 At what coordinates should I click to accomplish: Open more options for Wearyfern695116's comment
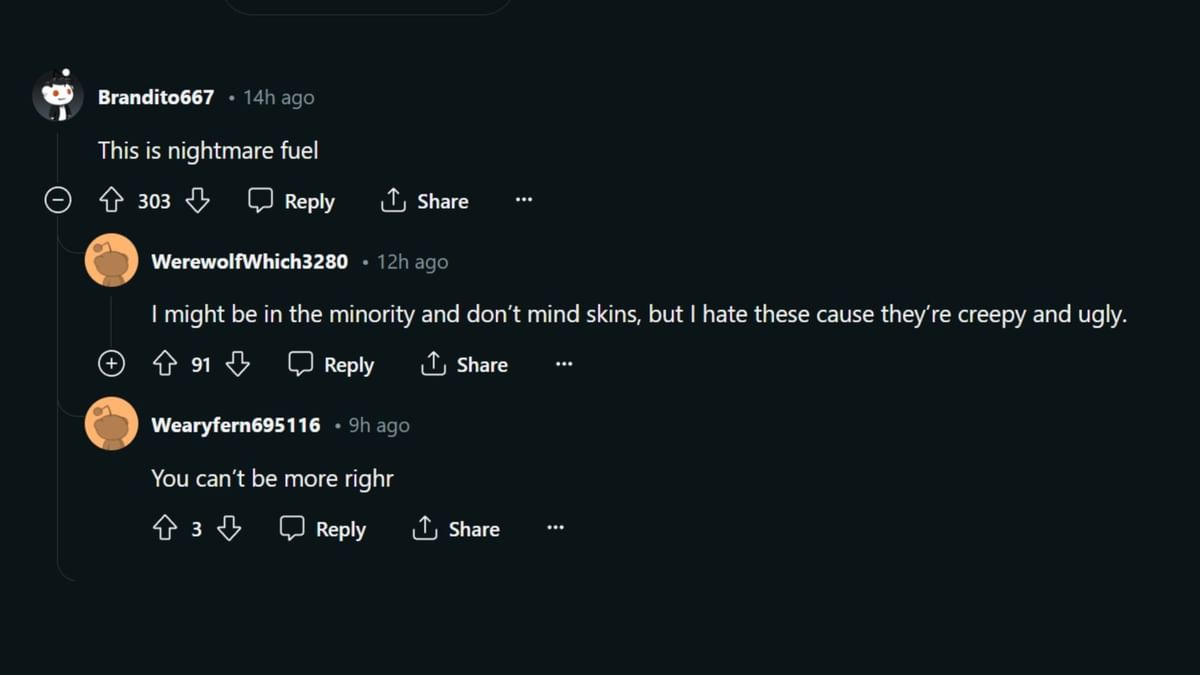pyautogui.click(x=555, y=529)
